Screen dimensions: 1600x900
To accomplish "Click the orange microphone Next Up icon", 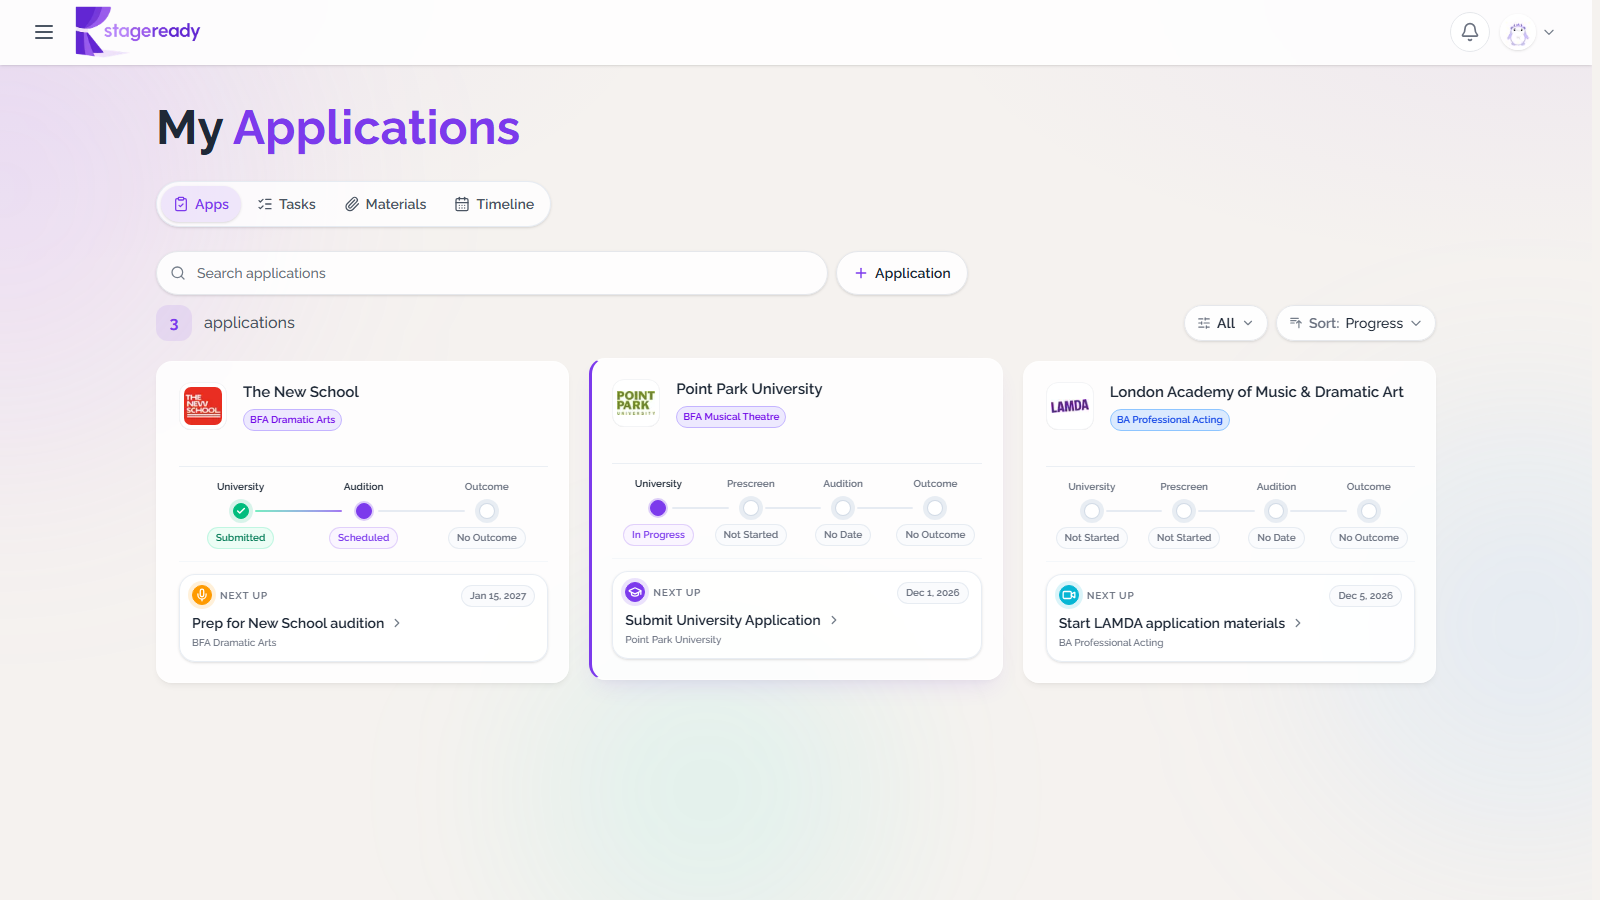I will (202, 595).
